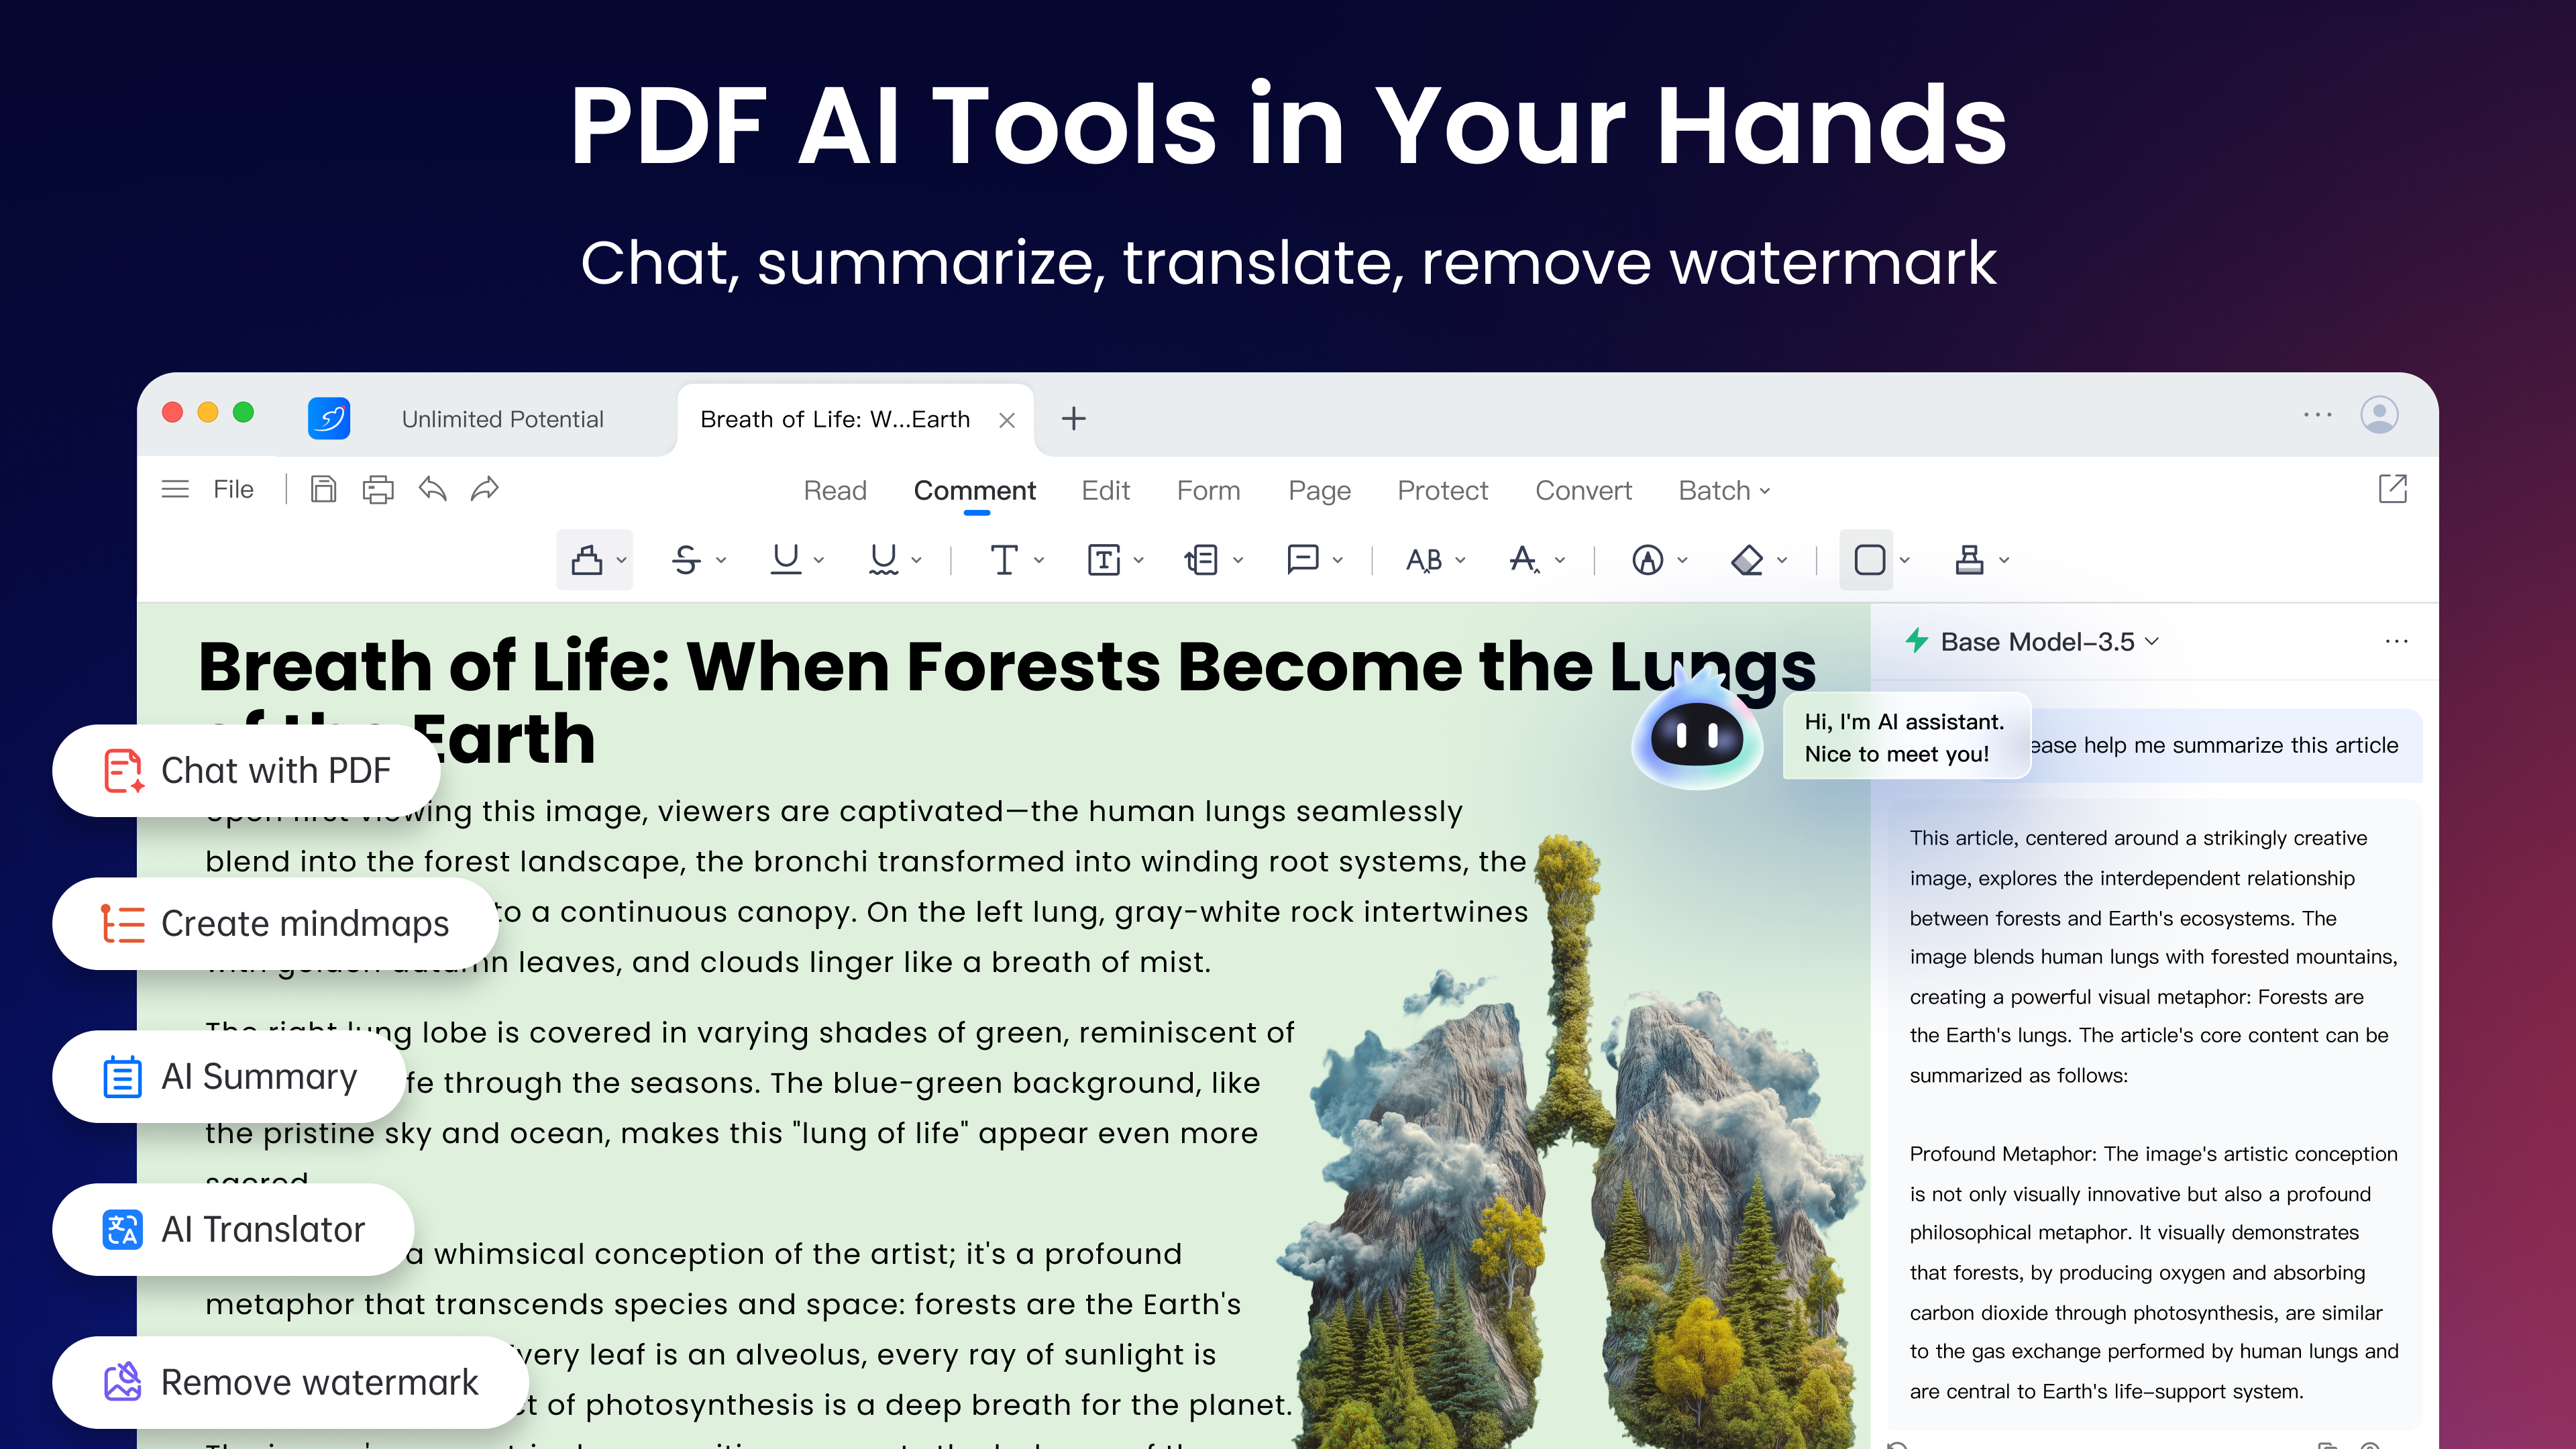Select the Strikethrough annotation tool

pyautogui.click(x=687, y=559)
